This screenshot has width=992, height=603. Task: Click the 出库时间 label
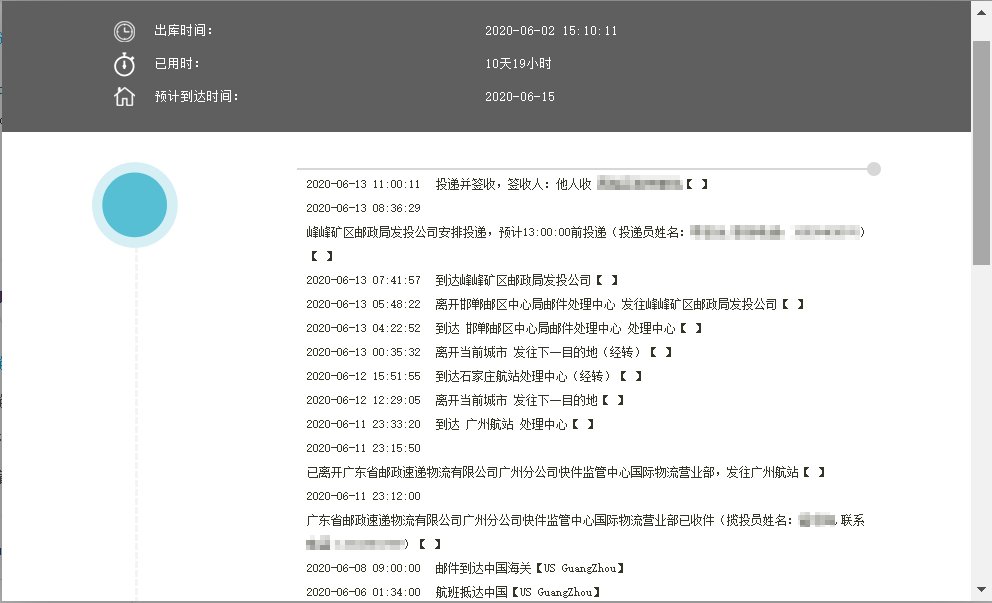point(183,30)
